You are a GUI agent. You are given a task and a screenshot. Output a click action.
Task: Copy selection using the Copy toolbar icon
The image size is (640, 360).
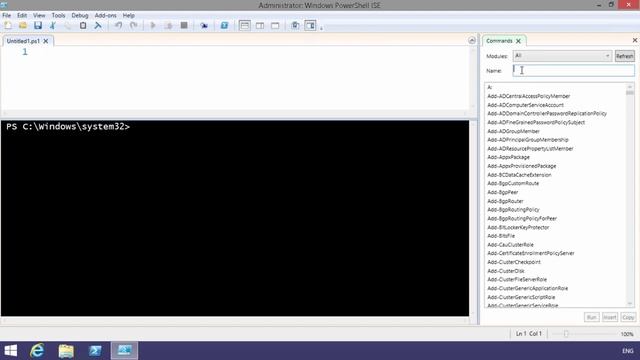coord(68,26)
